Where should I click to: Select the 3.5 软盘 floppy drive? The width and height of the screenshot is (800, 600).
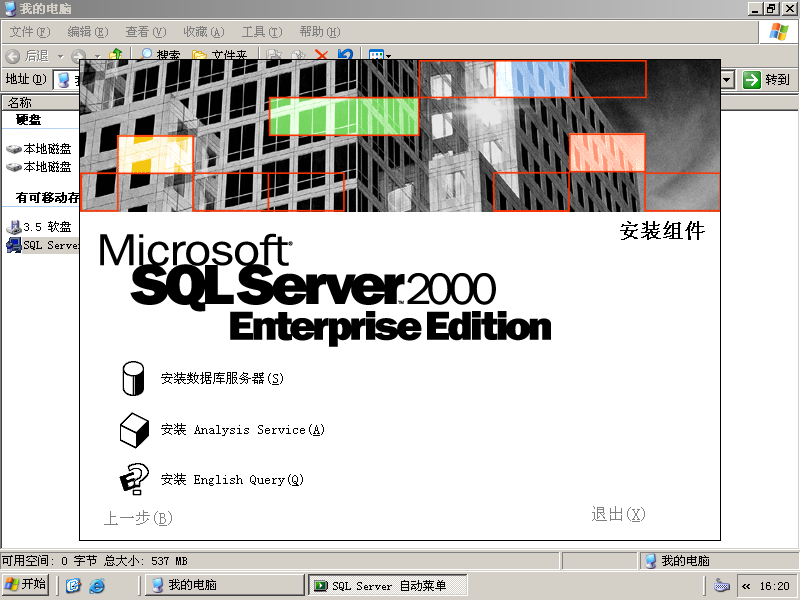pyautogui.click(x=39, y=227)
